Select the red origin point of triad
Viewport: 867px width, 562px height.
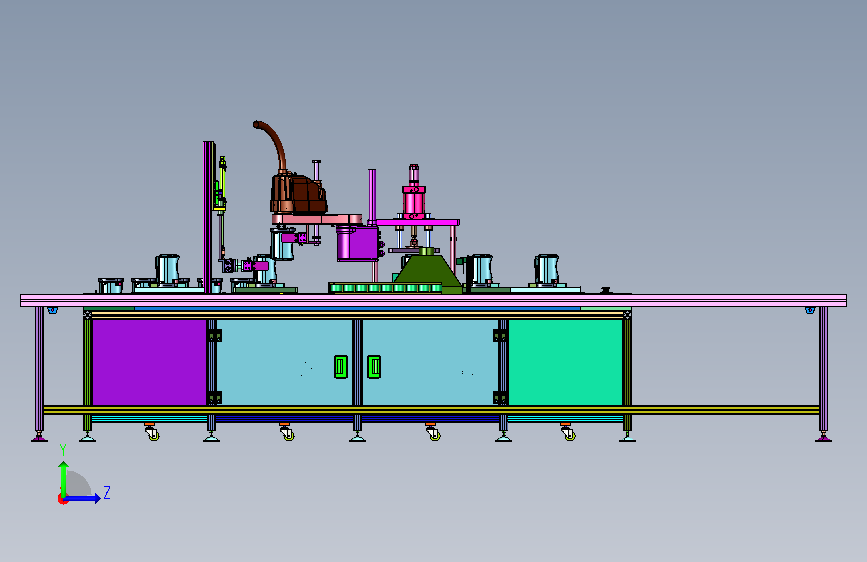coord(62,499)
